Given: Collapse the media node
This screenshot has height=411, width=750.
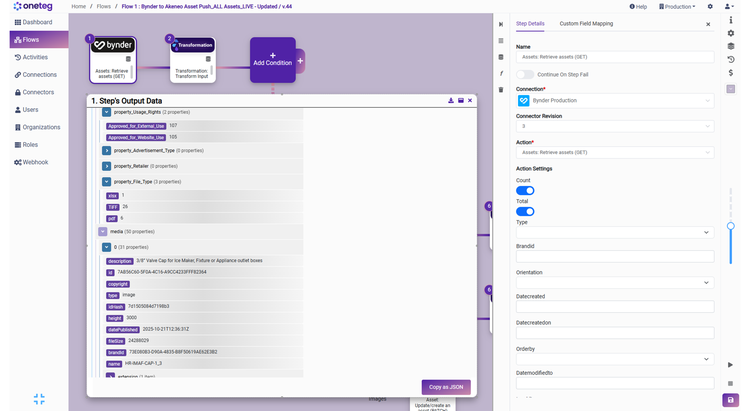Looking at the screenshot, I should click(103, 232).
